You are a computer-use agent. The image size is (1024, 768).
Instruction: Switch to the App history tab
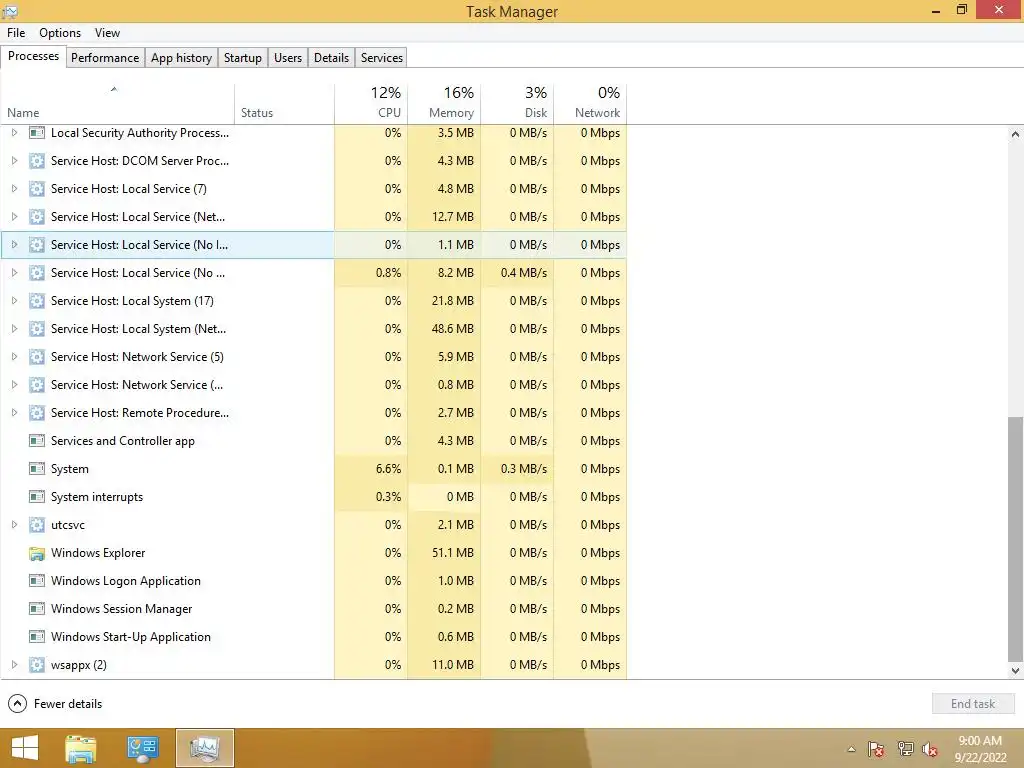(182, 57)
